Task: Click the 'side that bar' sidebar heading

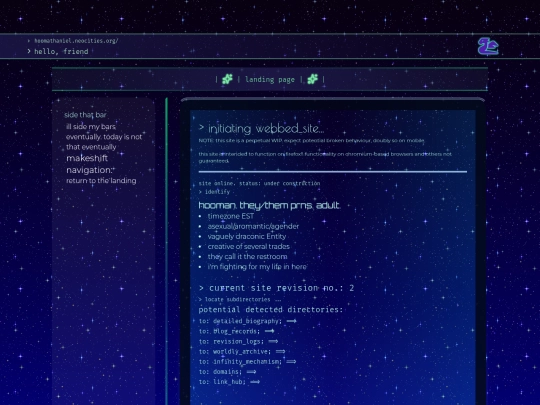Action: coord(85,115)
